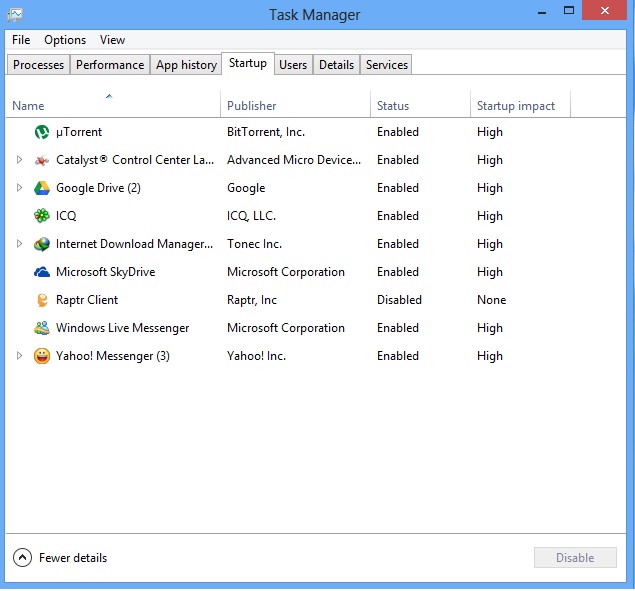Sort by the Status column header

420,104
